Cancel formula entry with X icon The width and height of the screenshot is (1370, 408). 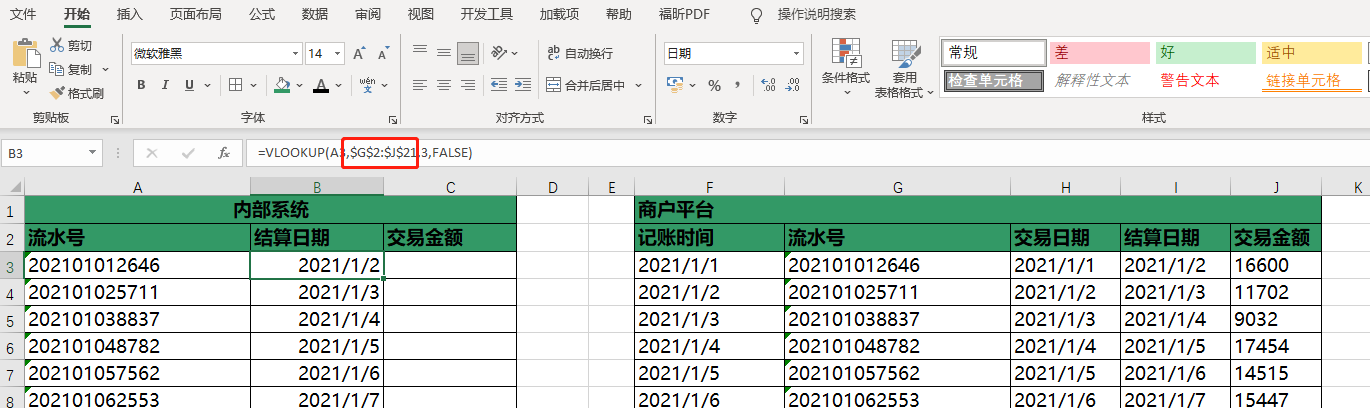click(152, 153)
